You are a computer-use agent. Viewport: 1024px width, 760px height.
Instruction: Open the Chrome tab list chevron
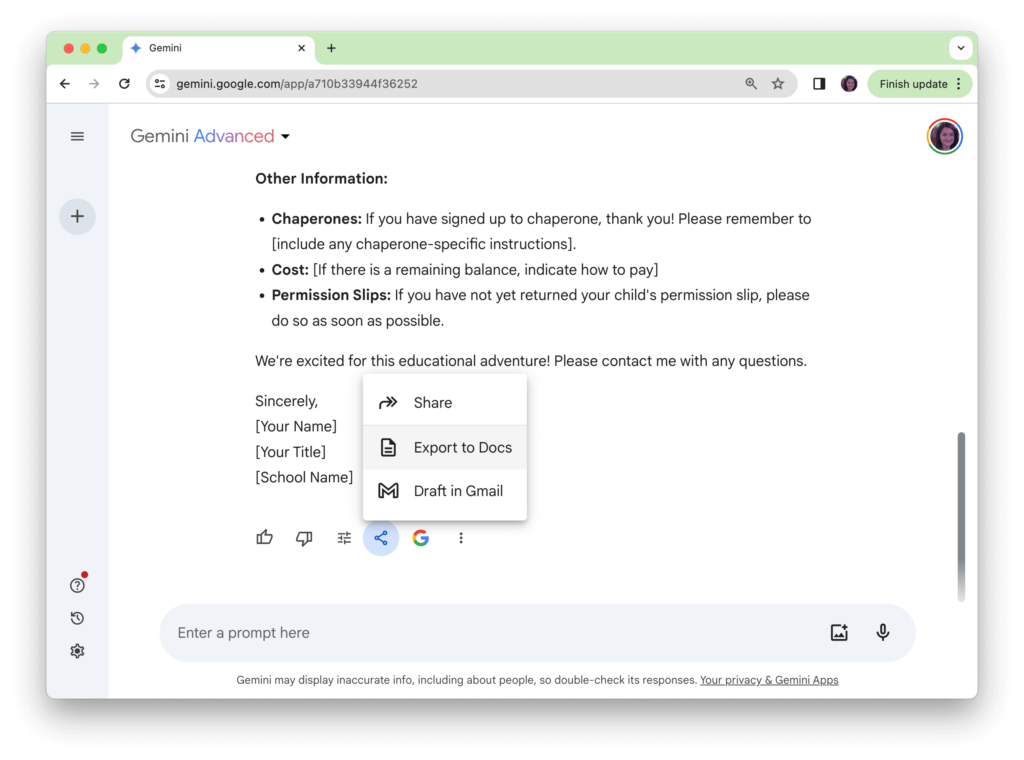pyautogui.click(x=961, y=47)
